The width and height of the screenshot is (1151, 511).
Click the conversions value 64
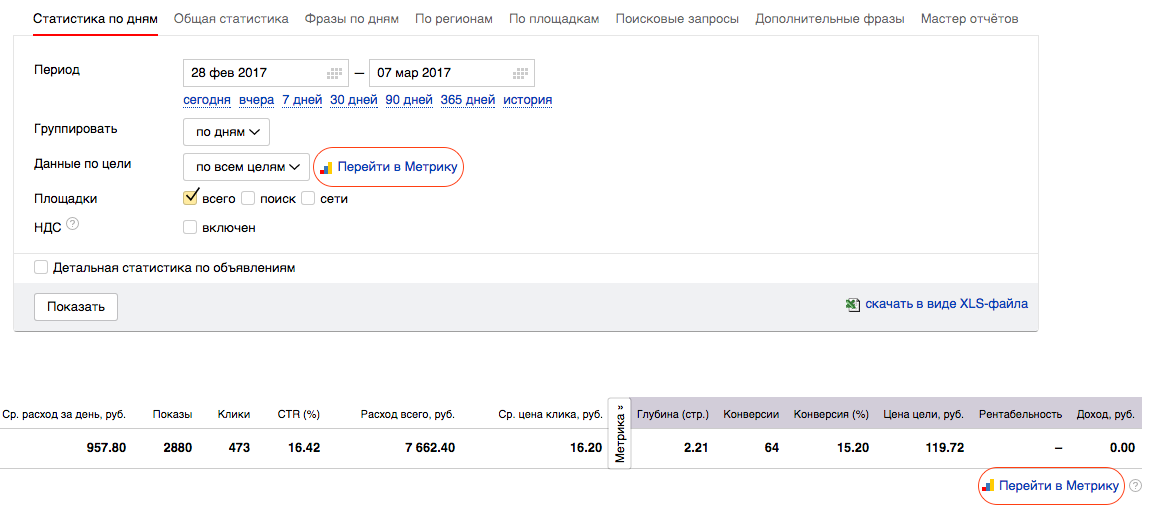[771, 448]
